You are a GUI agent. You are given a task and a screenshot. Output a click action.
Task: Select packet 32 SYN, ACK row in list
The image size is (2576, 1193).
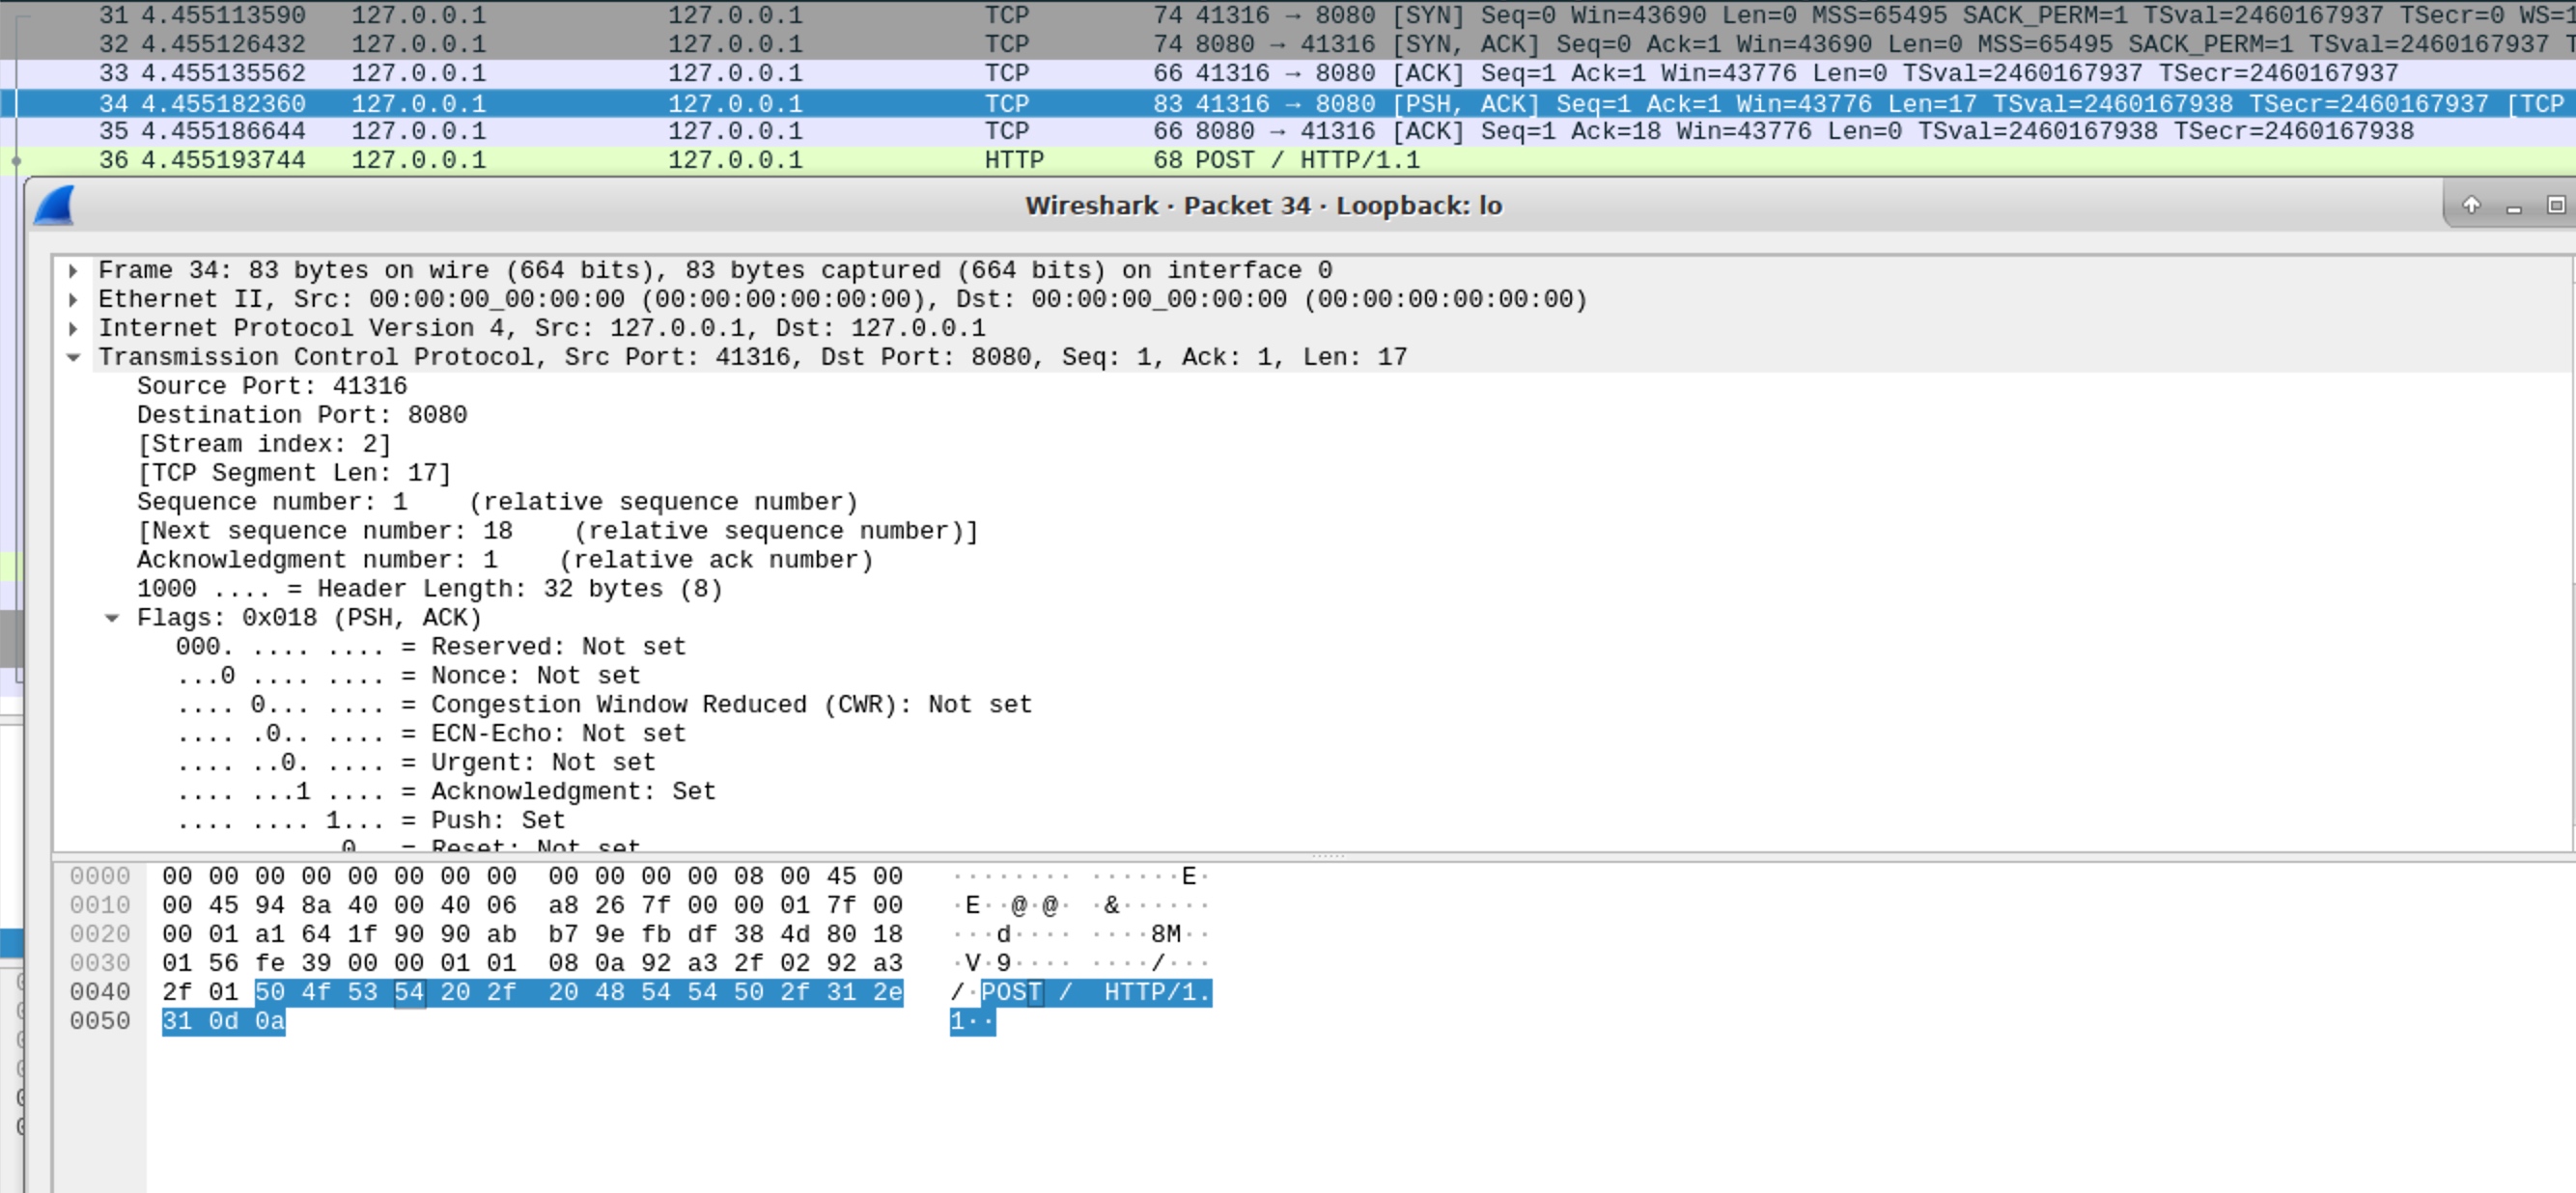[x=1288, y=44]
